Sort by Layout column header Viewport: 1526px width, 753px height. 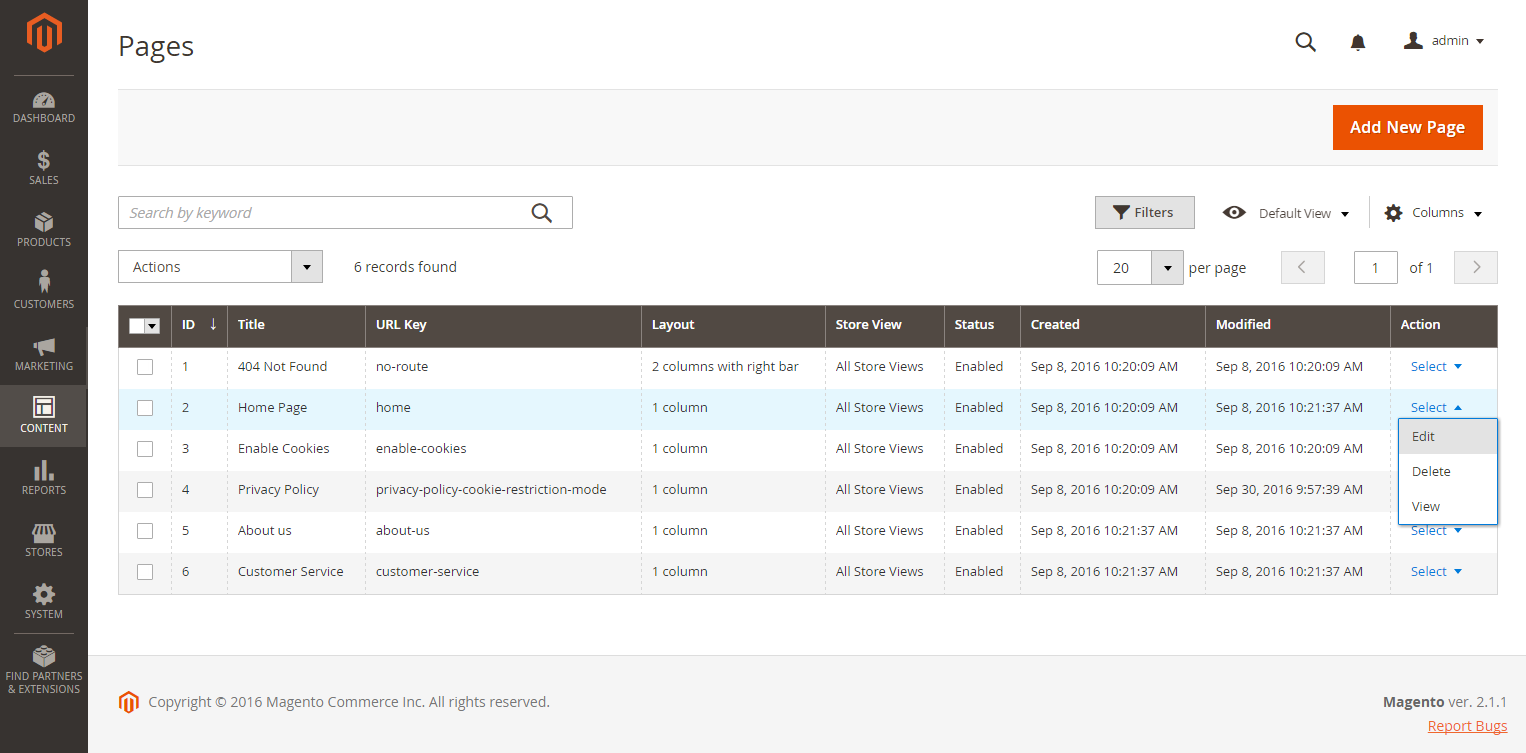click(x=733, y=325)
